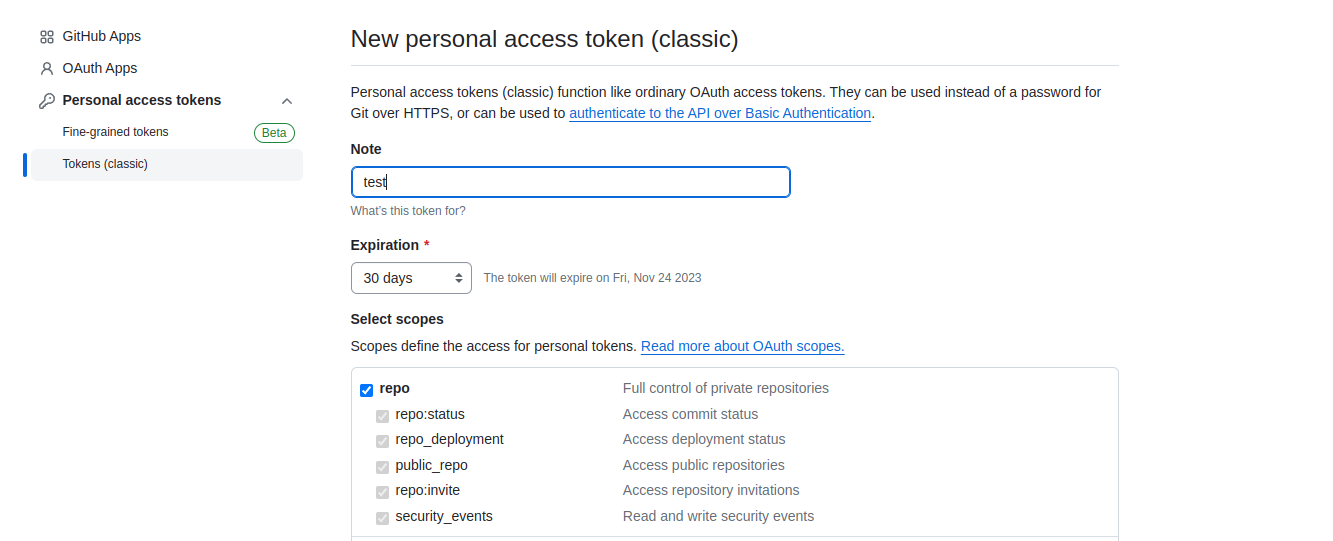Toggle the repo_deployment checkbox

pyautogui.click(x=382, y=441)
